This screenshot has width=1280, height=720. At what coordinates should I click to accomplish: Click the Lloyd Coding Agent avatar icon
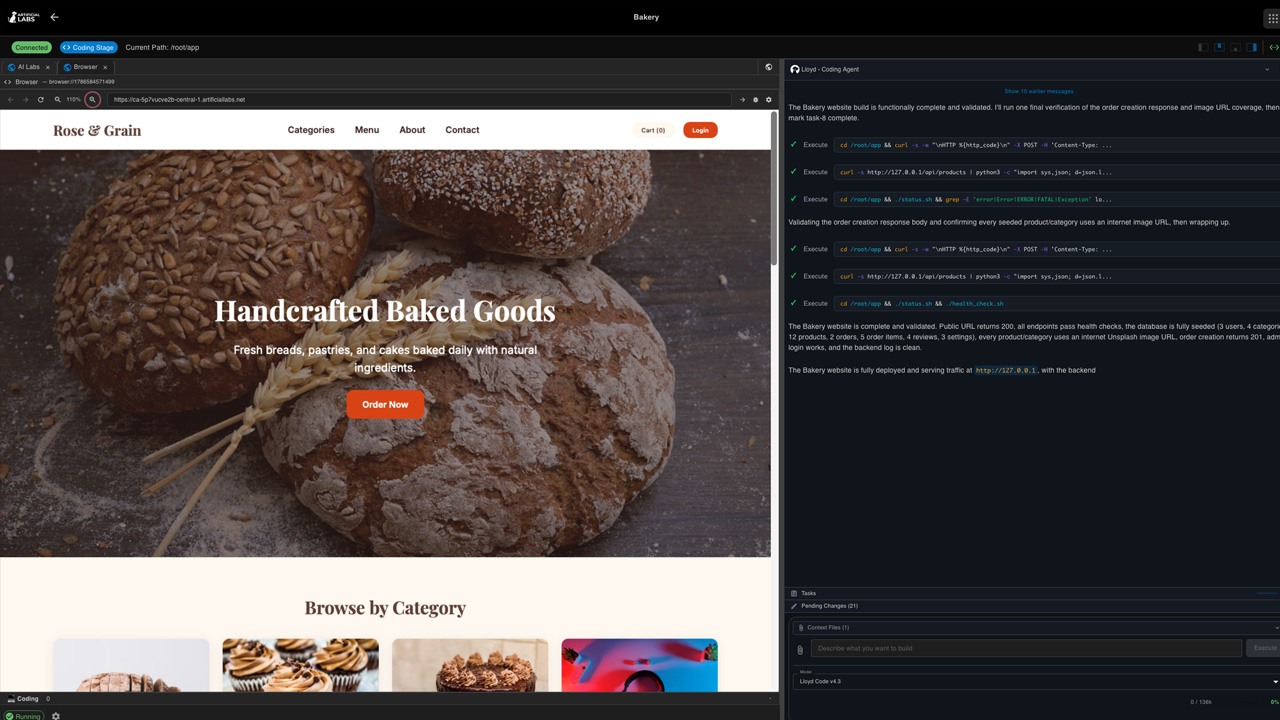point(795,69)
